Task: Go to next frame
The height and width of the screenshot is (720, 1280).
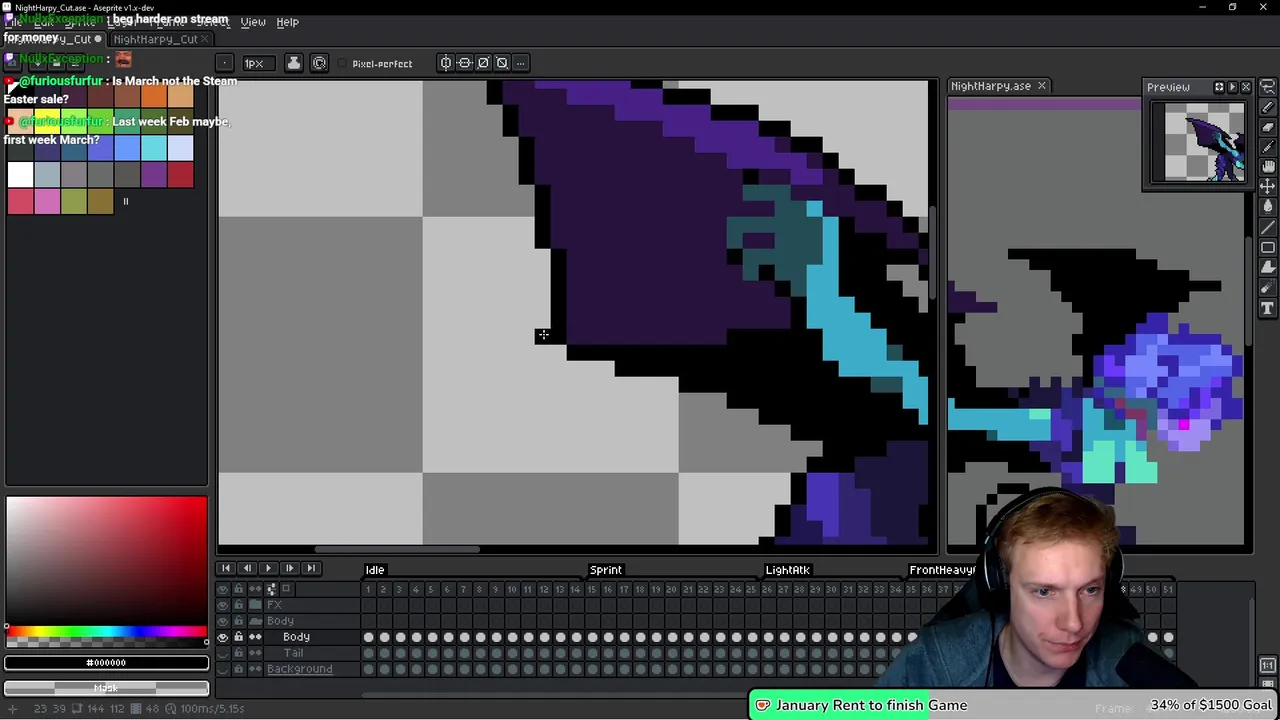Action: pos(289,568)
